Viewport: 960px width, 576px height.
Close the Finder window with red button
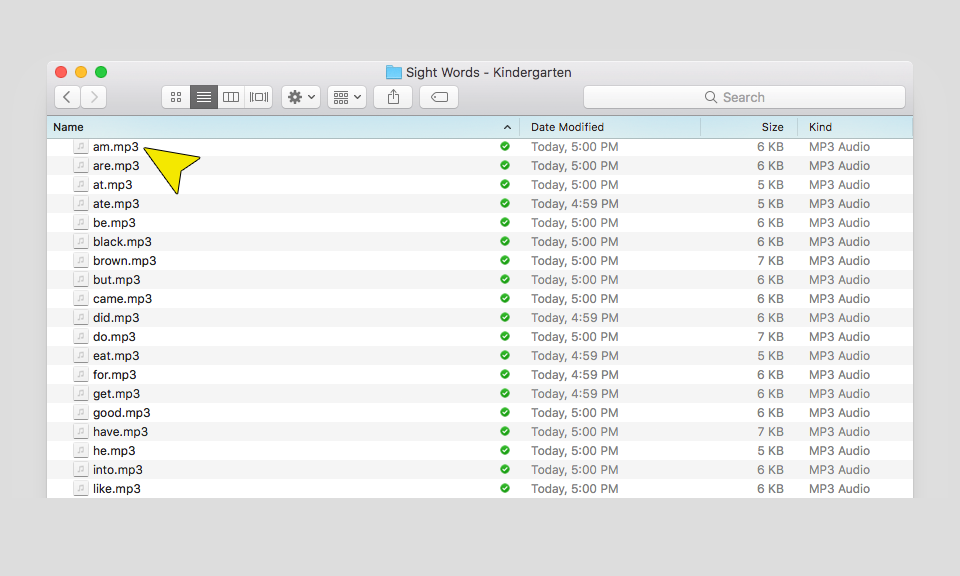point(61,72)
